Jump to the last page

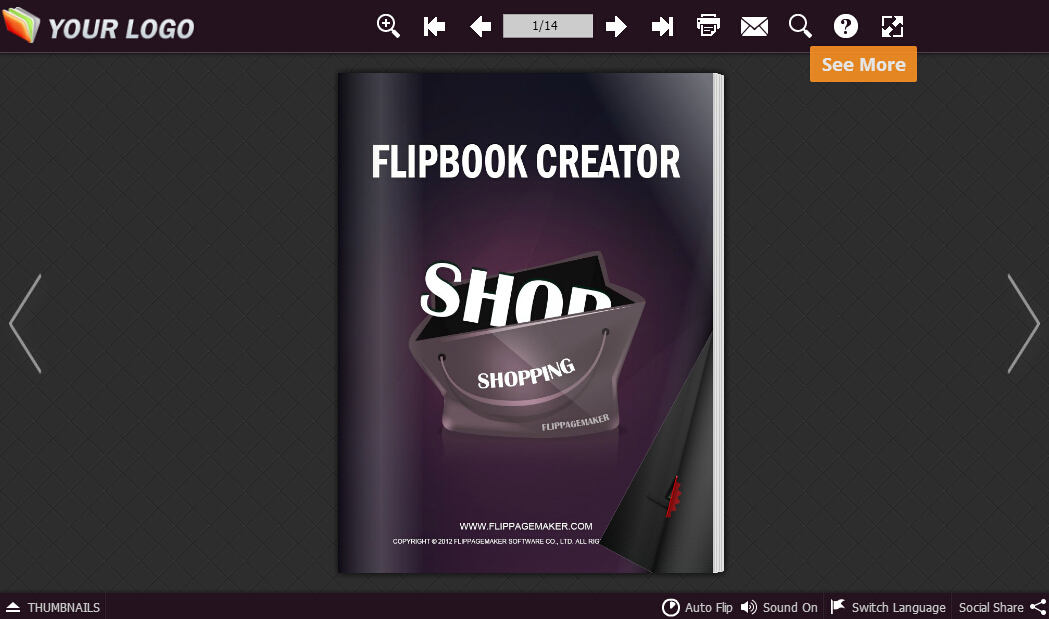pos(662,27)
